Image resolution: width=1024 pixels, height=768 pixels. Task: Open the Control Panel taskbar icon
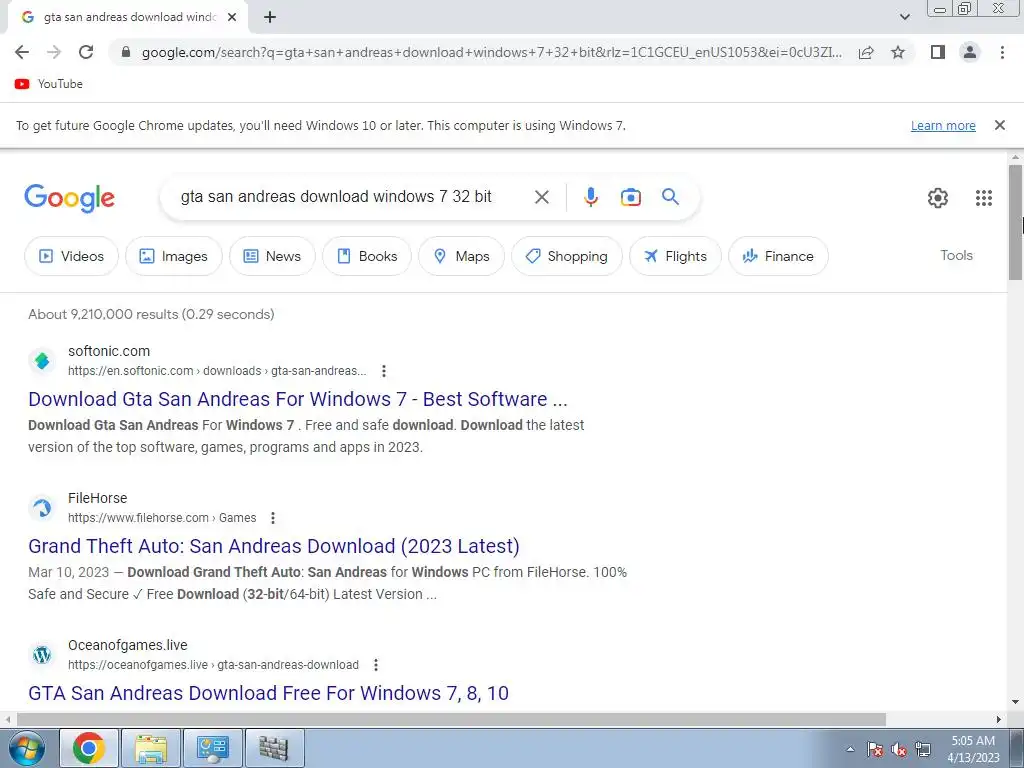(213, 748)
